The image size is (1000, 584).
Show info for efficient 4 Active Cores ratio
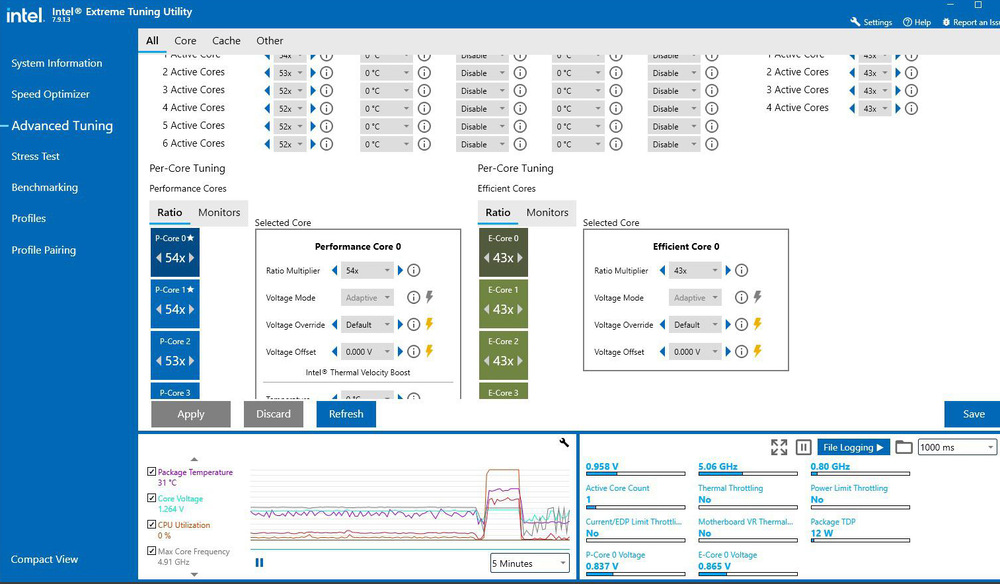[x=911, y=108]
